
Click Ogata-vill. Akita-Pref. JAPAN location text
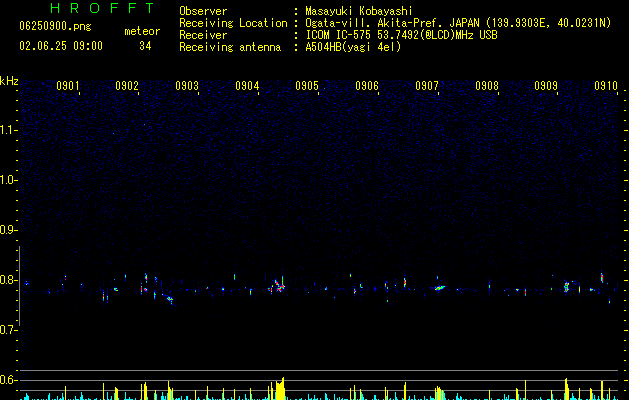[x=458, y=23]
